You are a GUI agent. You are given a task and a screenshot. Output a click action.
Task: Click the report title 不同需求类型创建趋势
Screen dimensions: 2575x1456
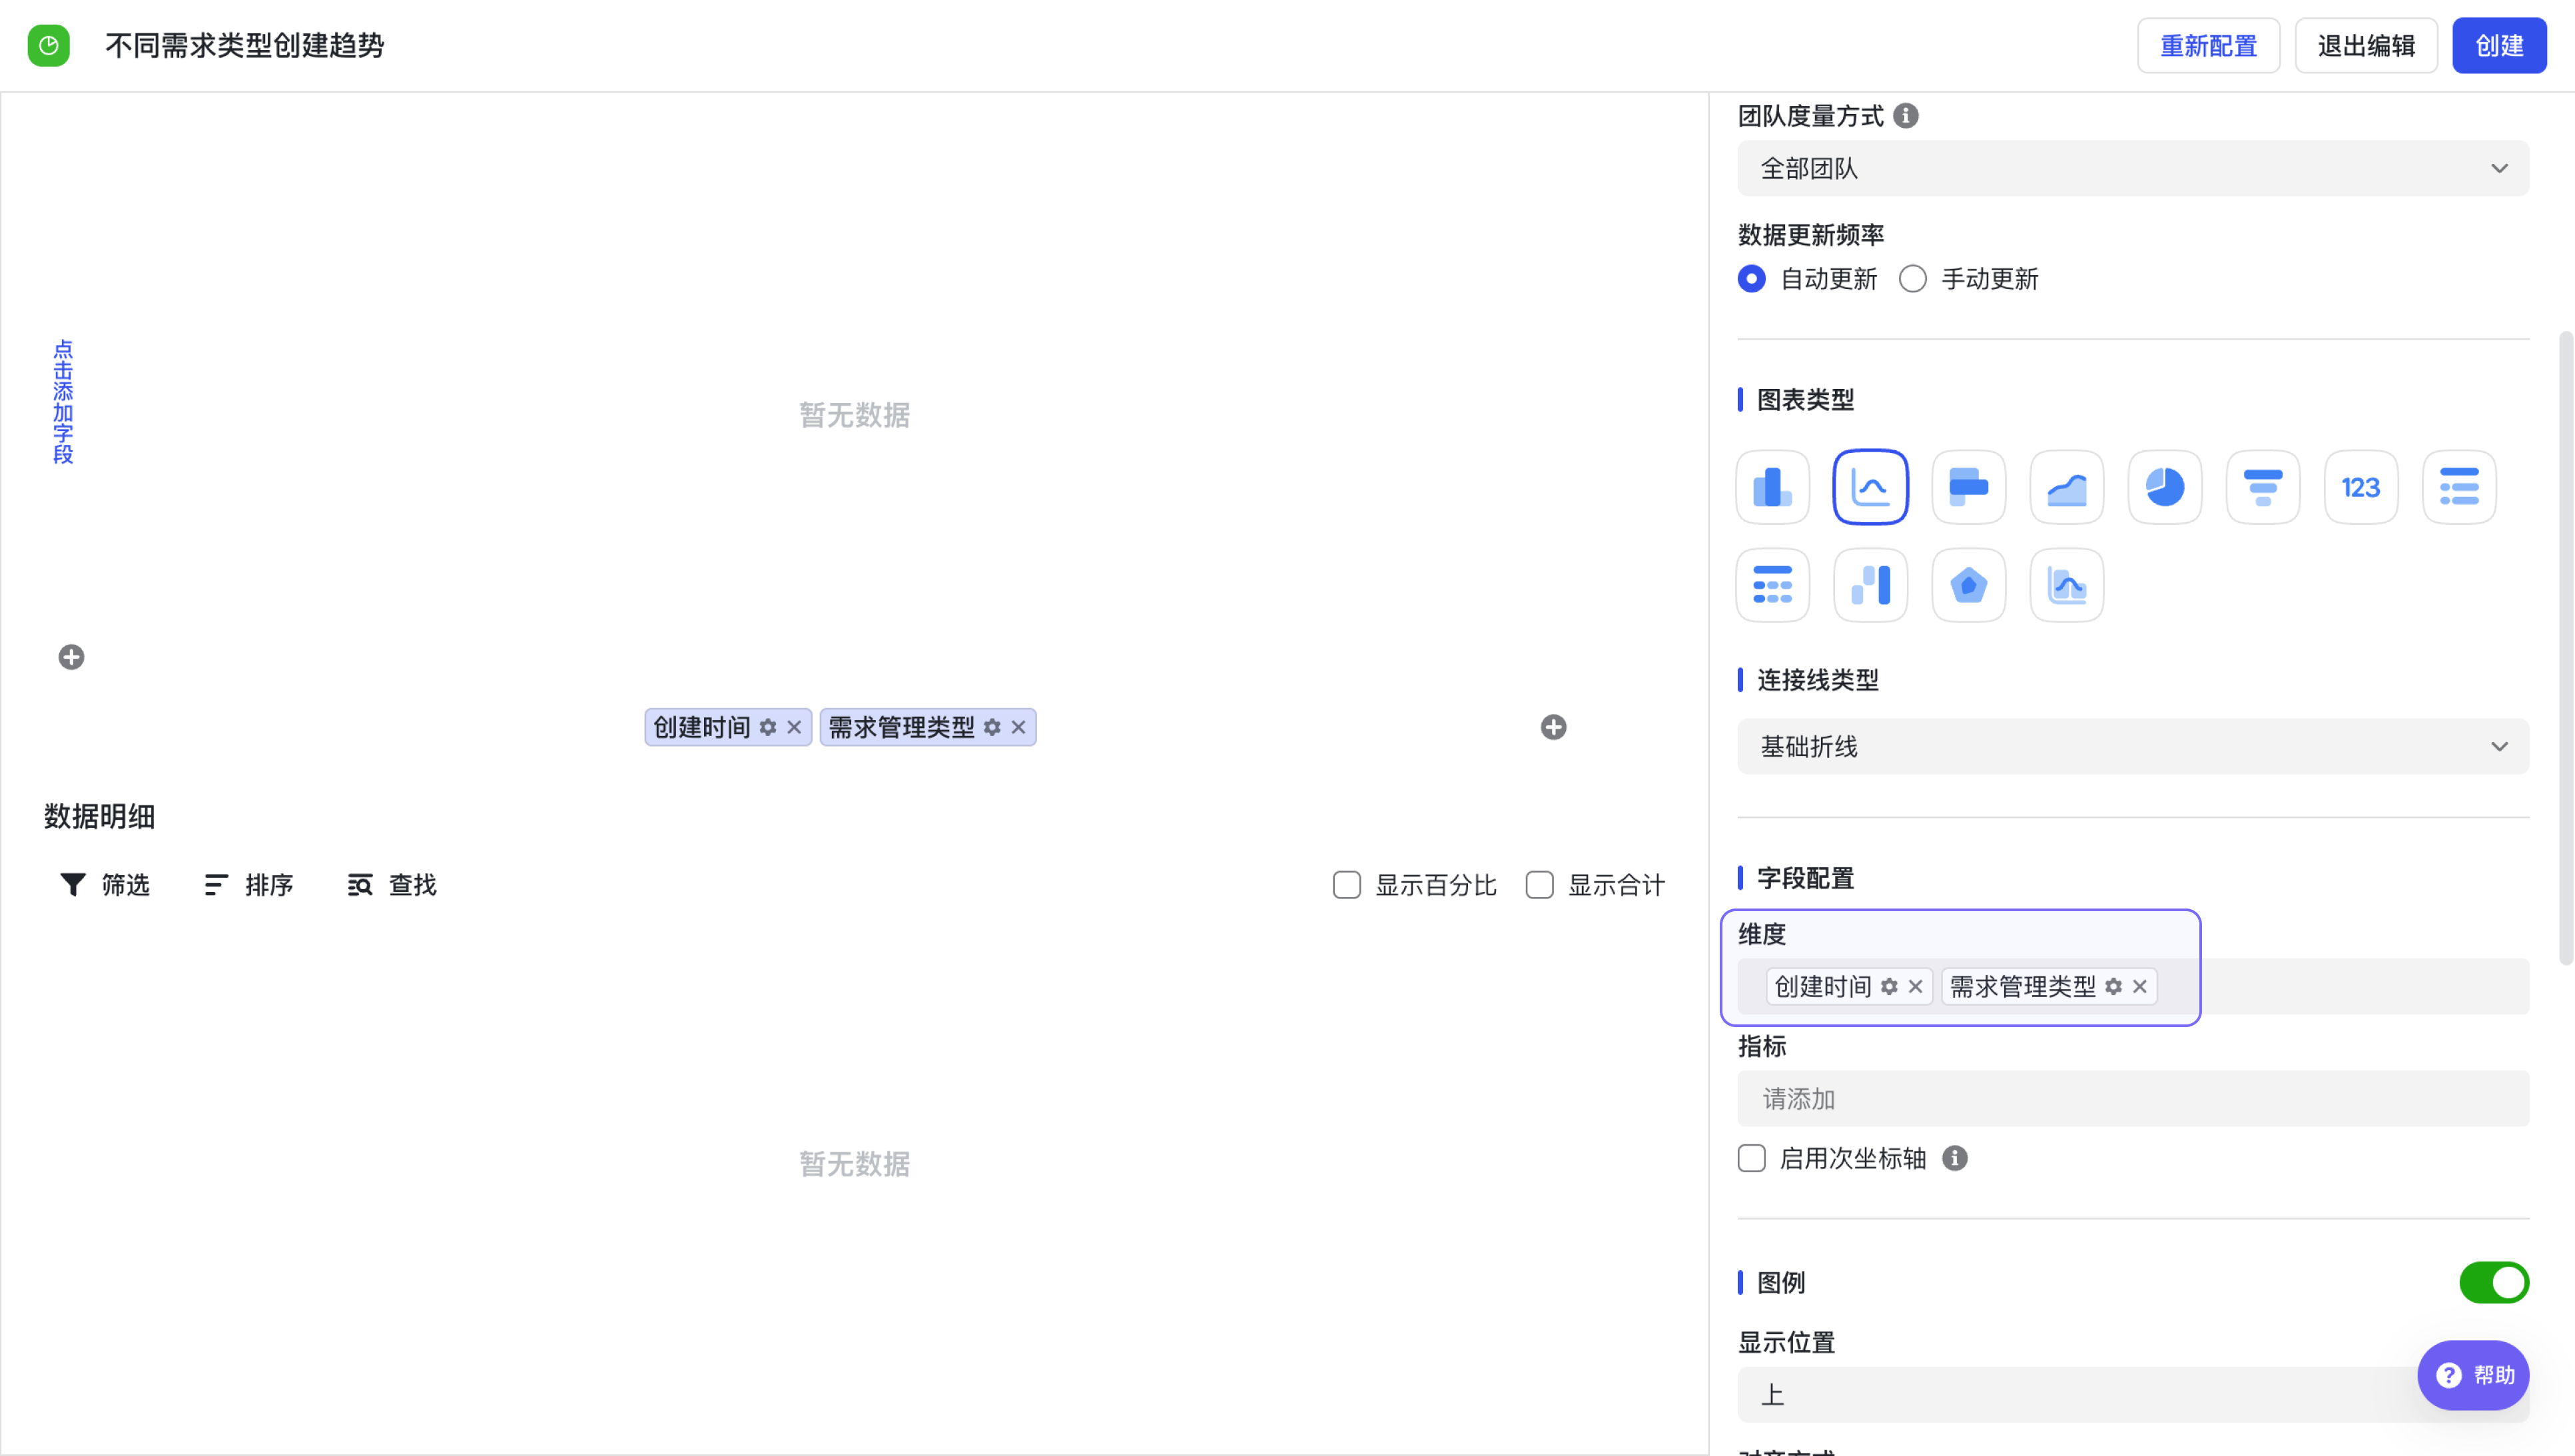coord(245,45)
